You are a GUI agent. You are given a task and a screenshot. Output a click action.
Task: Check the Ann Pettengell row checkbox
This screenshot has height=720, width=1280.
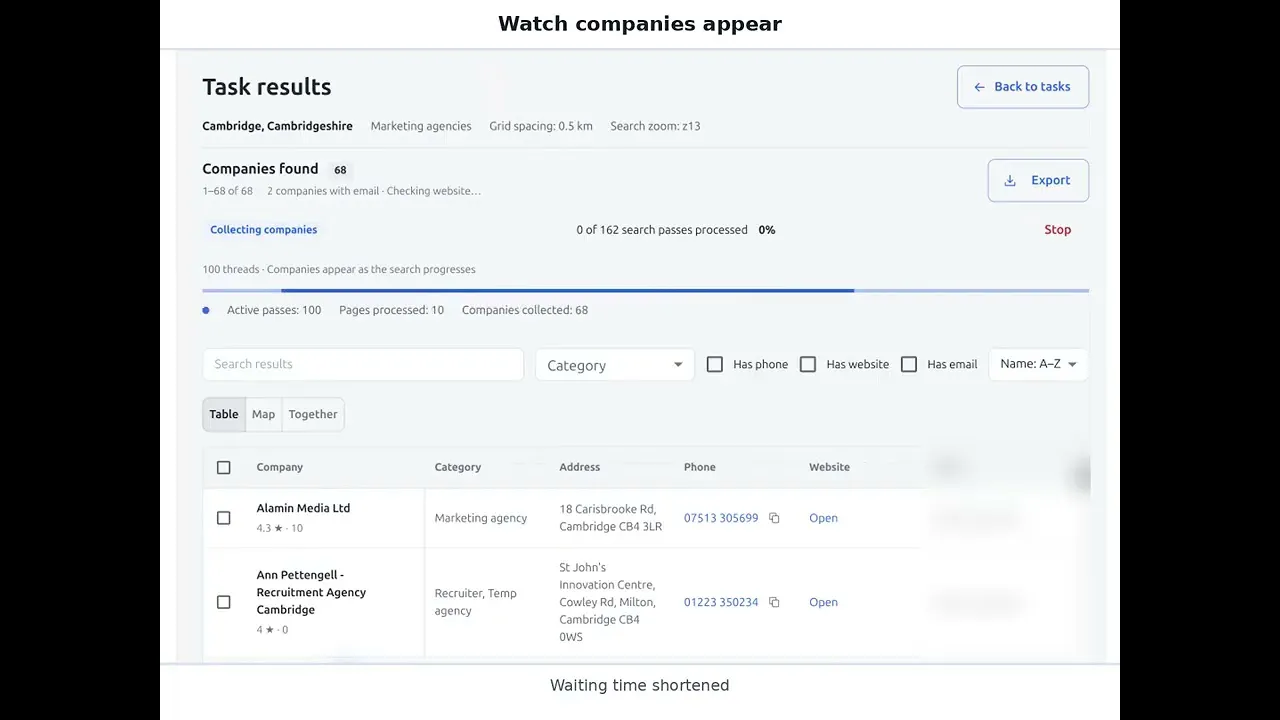pyautogui.click(x=223, y=602)
